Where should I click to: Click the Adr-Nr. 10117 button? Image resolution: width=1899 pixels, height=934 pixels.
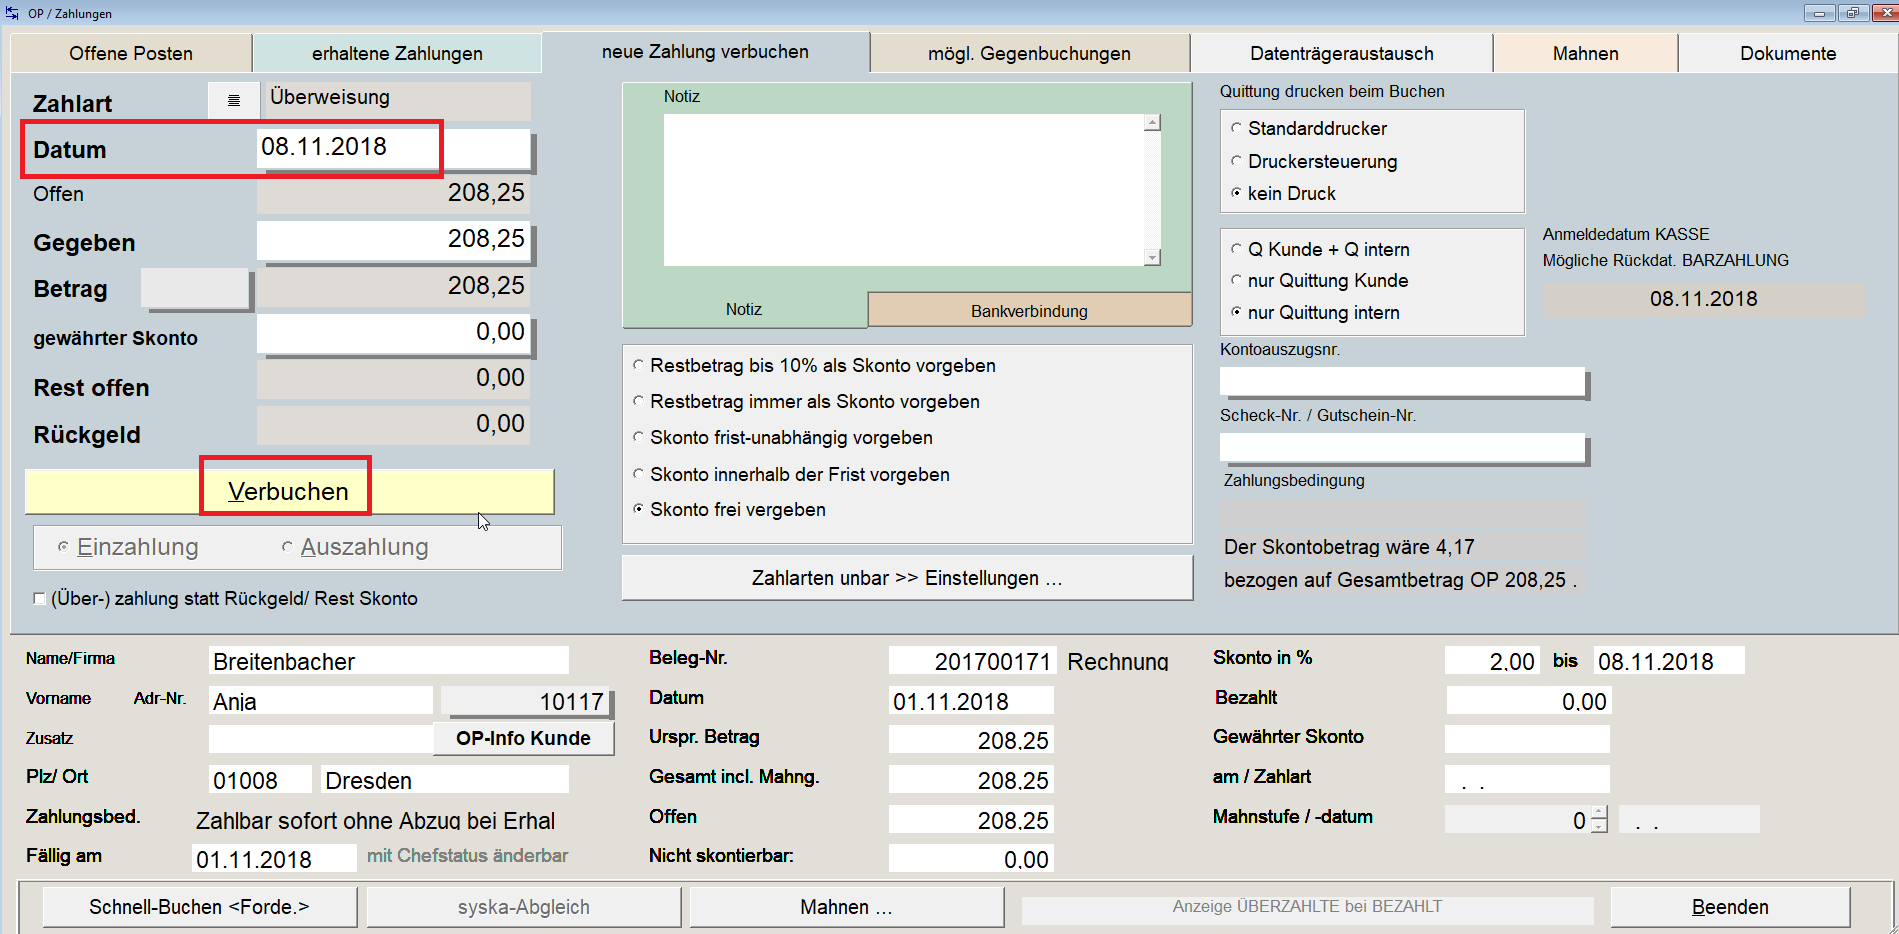click(x=526, y=701)
